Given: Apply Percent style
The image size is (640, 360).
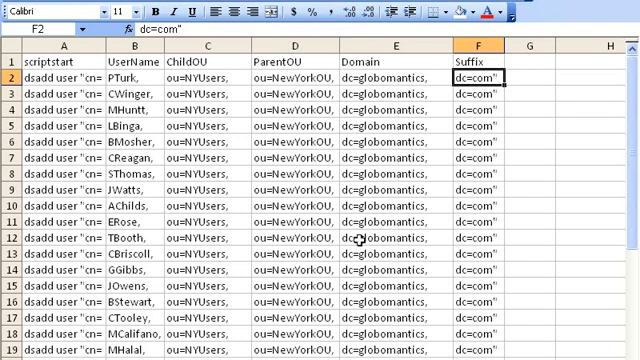Looking at the screenshot, I should pyautogui.click(x=312, y=12).
